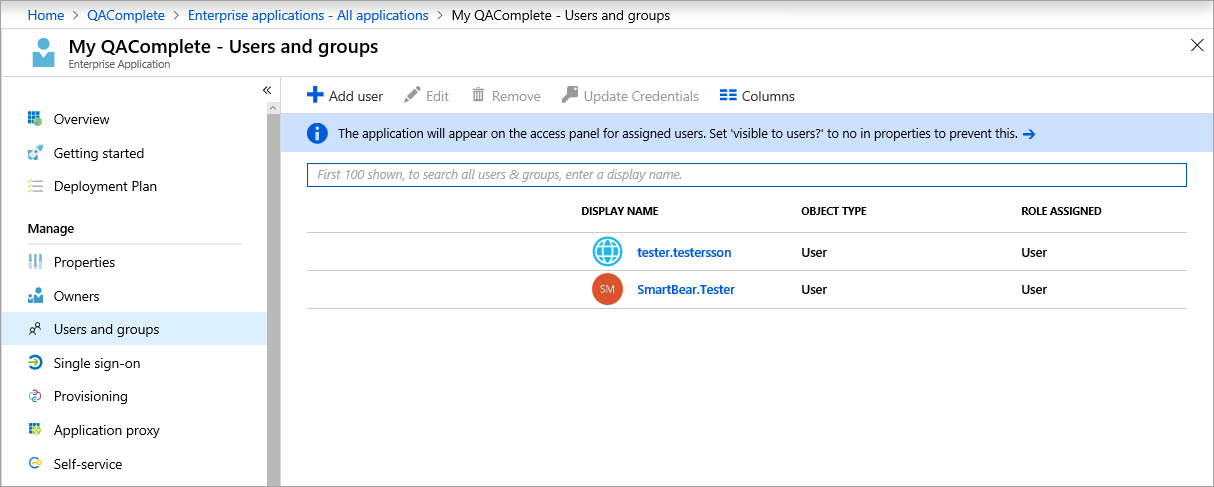Click the tester.testersson globe avatar
This screenshot has width=1214, height=487.
(607, 252)
